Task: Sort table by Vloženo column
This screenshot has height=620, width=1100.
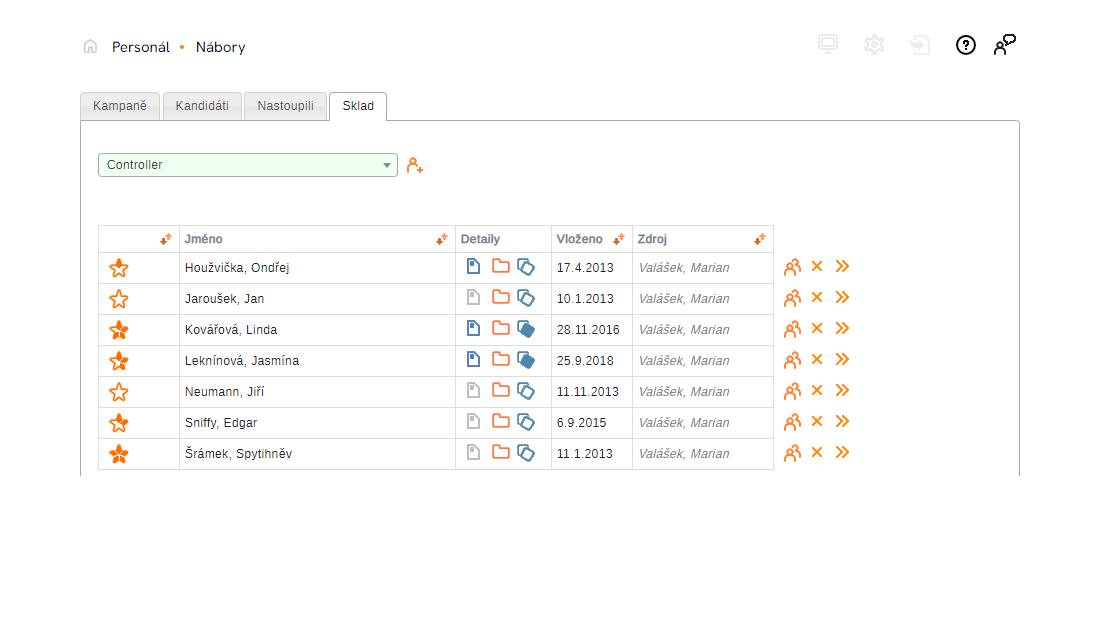Action: (619, 239)
